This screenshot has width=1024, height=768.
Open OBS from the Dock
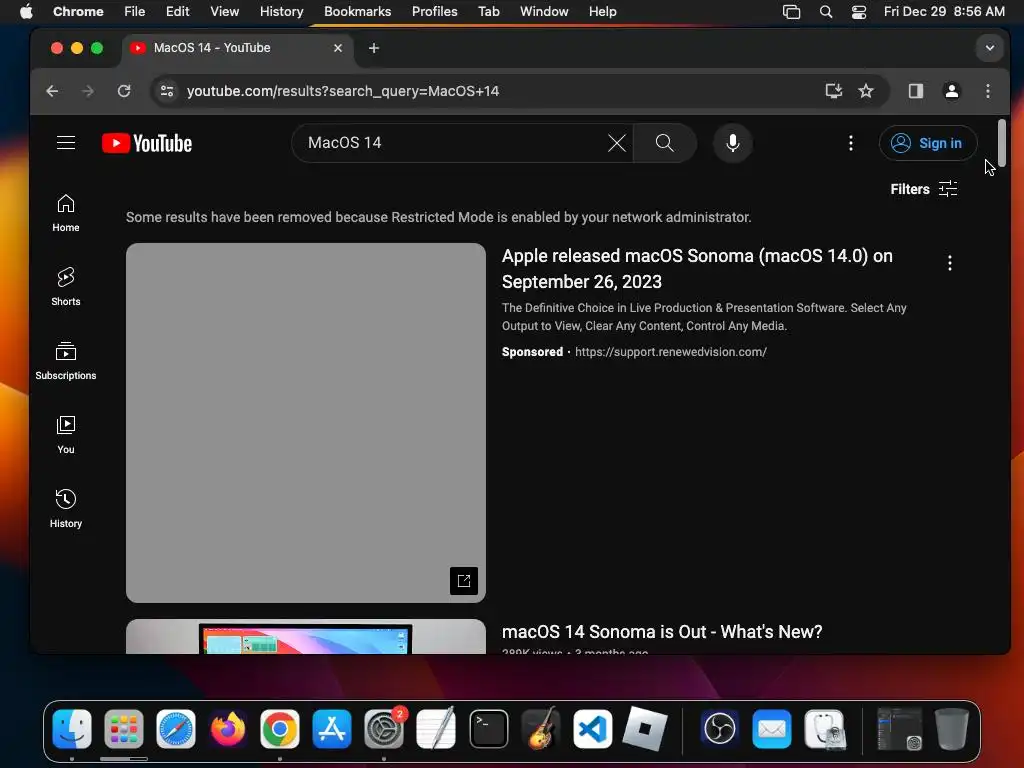720,729
